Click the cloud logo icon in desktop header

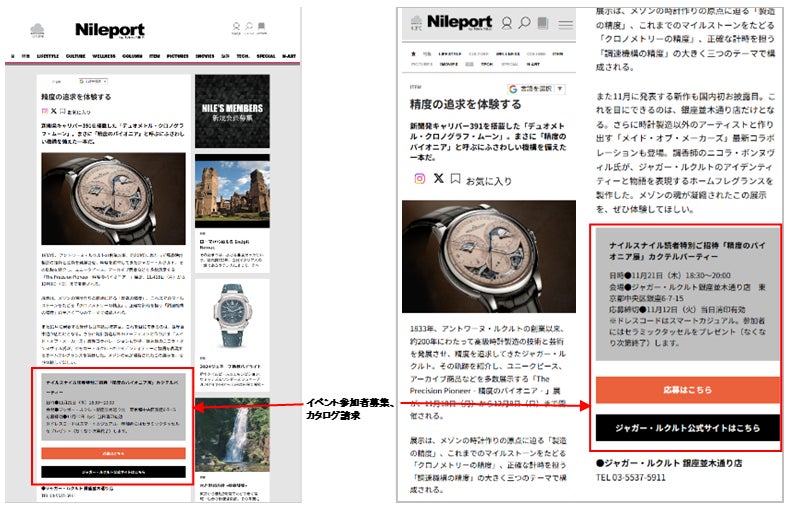(37, 29)
